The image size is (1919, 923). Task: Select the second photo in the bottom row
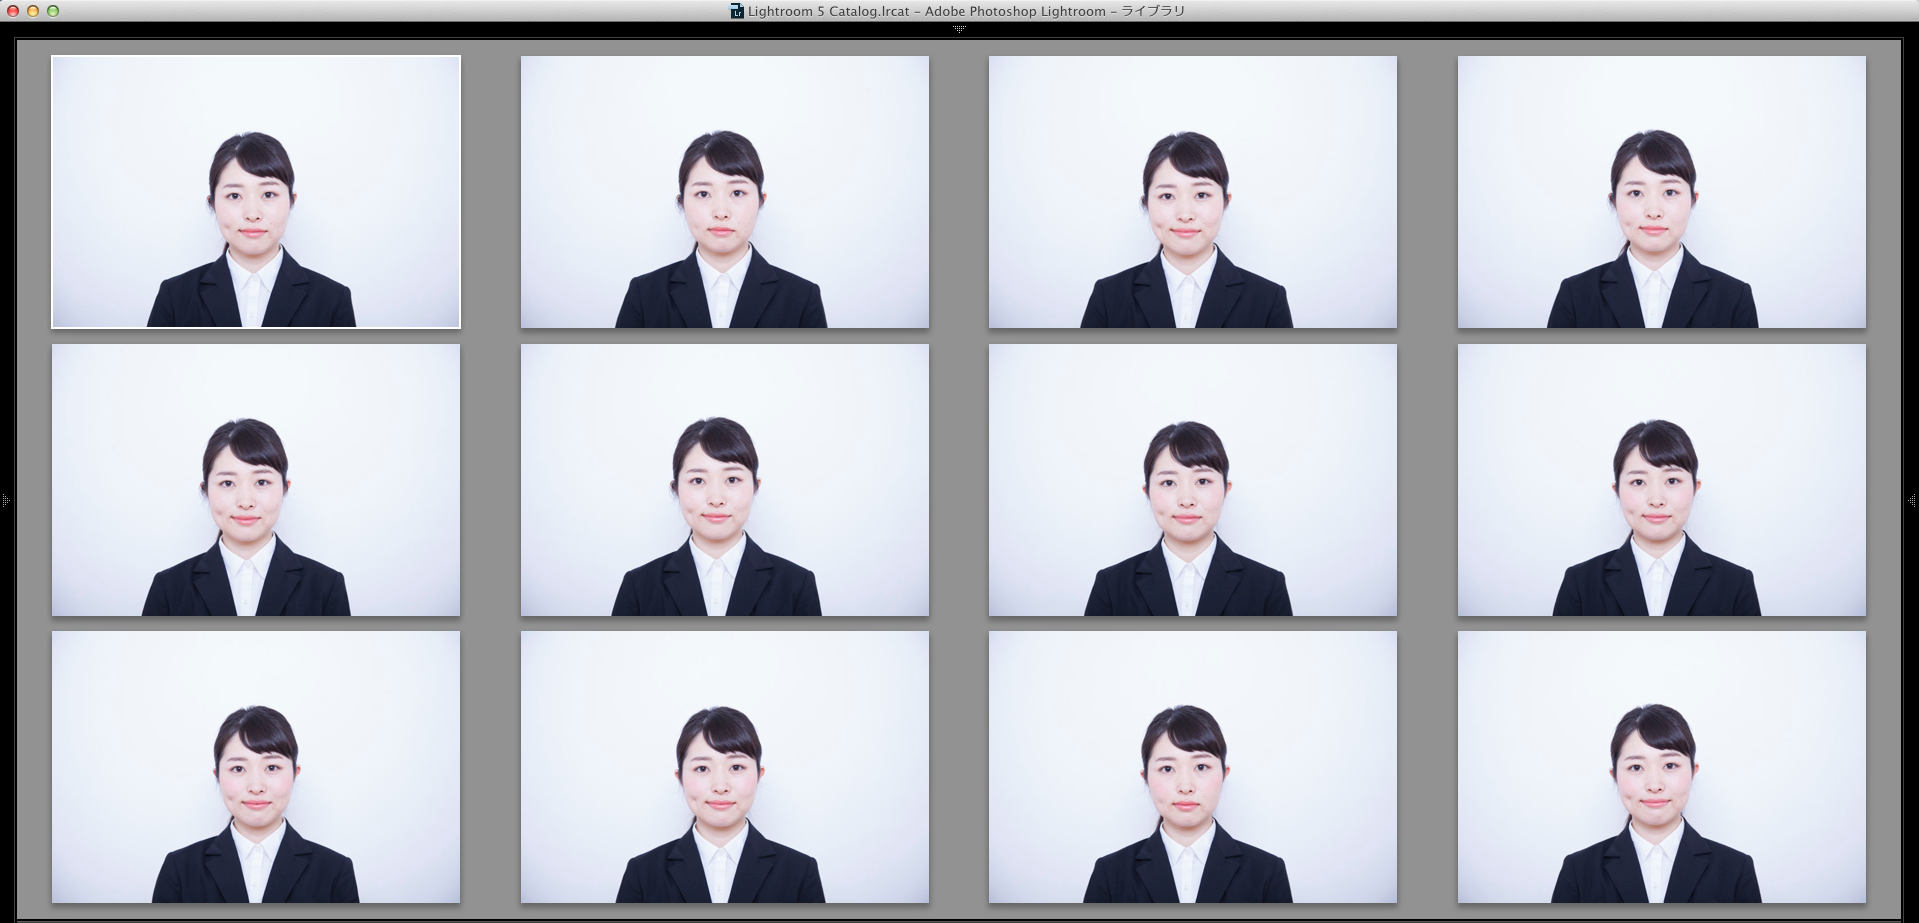click(x=725, y=767)
